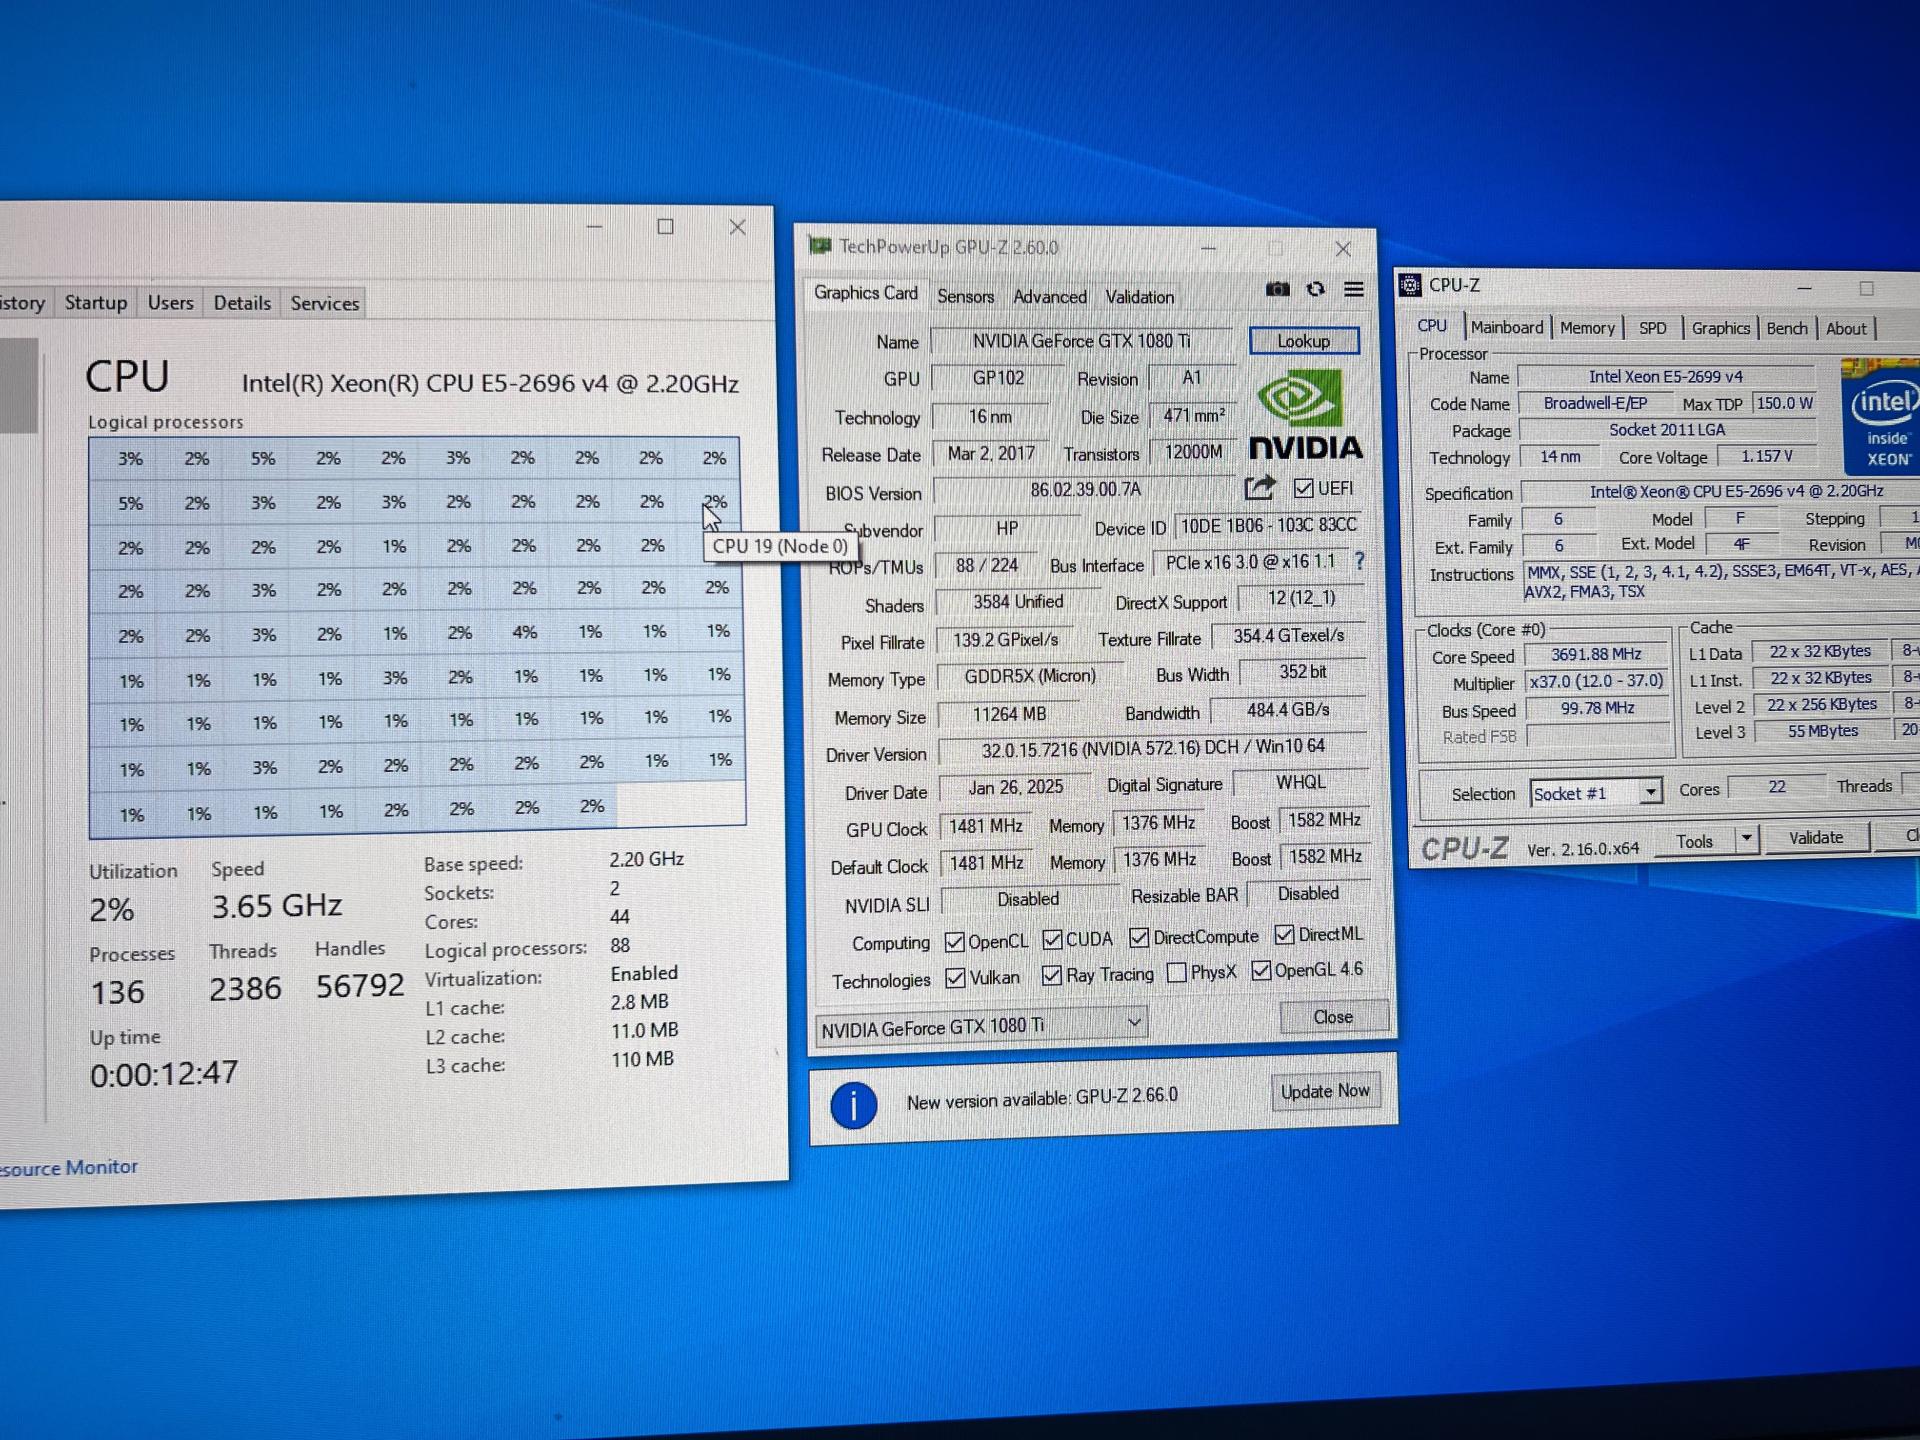Click the CPU-Z title bar icon
Screen dimensions: 1920x1440
coord(1410,285)
